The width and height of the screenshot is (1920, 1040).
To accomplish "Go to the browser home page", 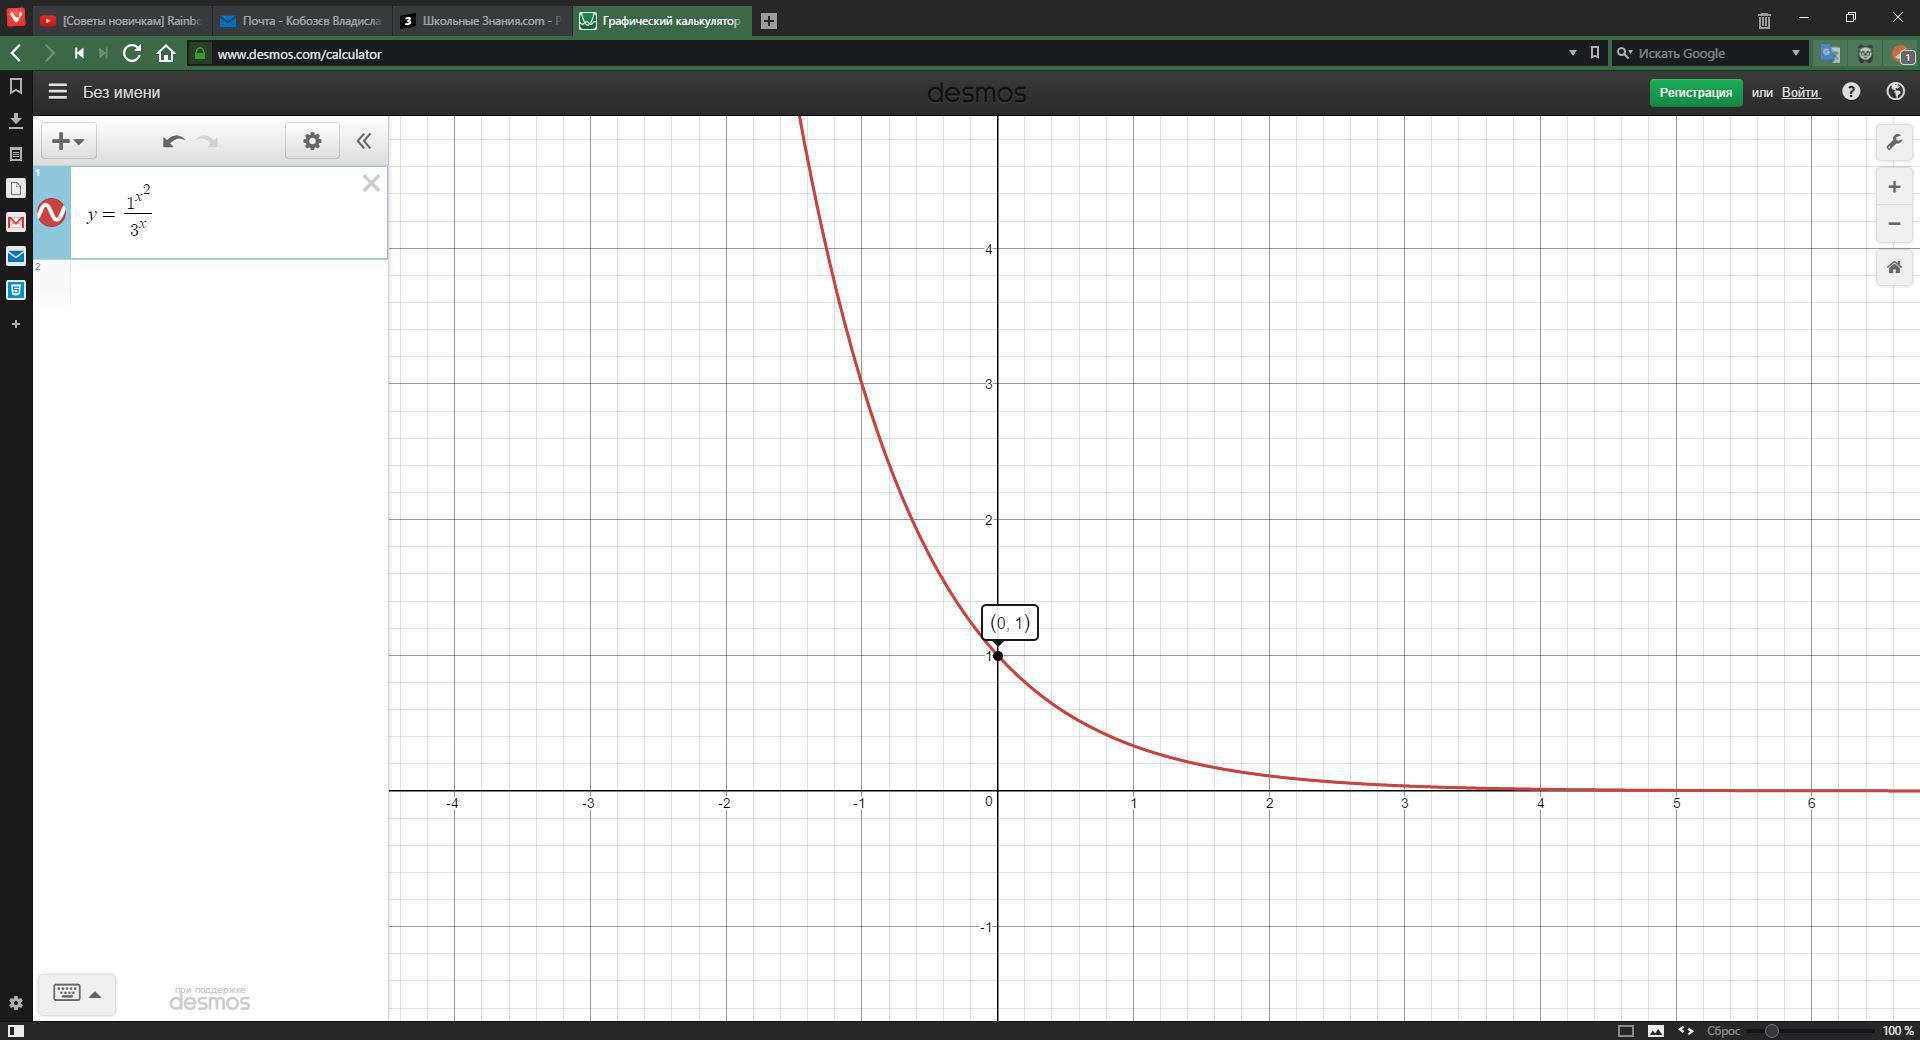I will click(x=166, y=53).
